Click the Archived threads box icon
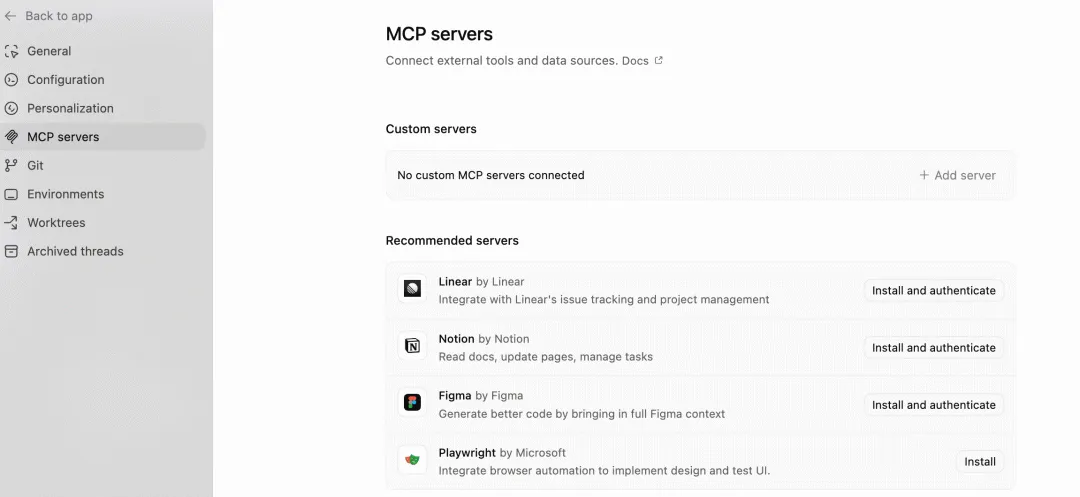 point(12,252)
